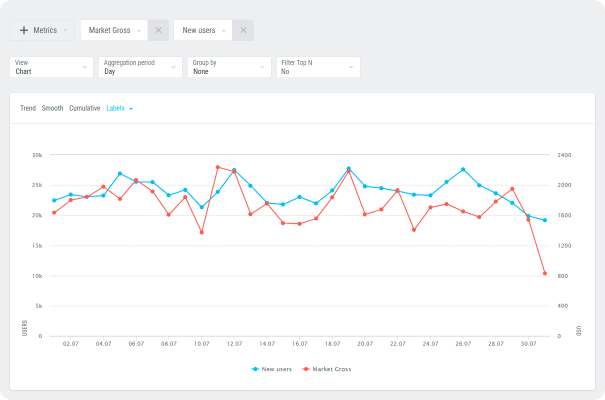Click the last red Market Gross data point
This screenshot has width=605, height=400.
tap(545, 273)
